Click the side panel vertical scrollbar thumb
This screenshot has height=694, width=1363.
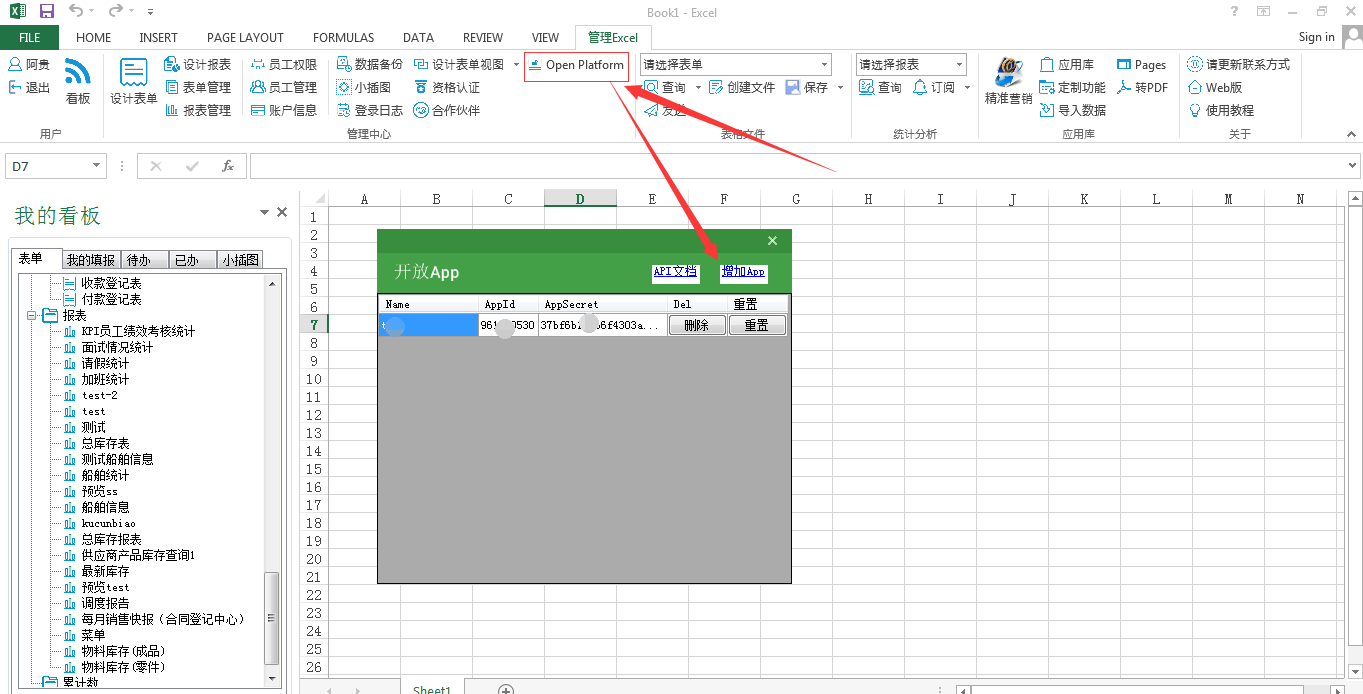272,618
